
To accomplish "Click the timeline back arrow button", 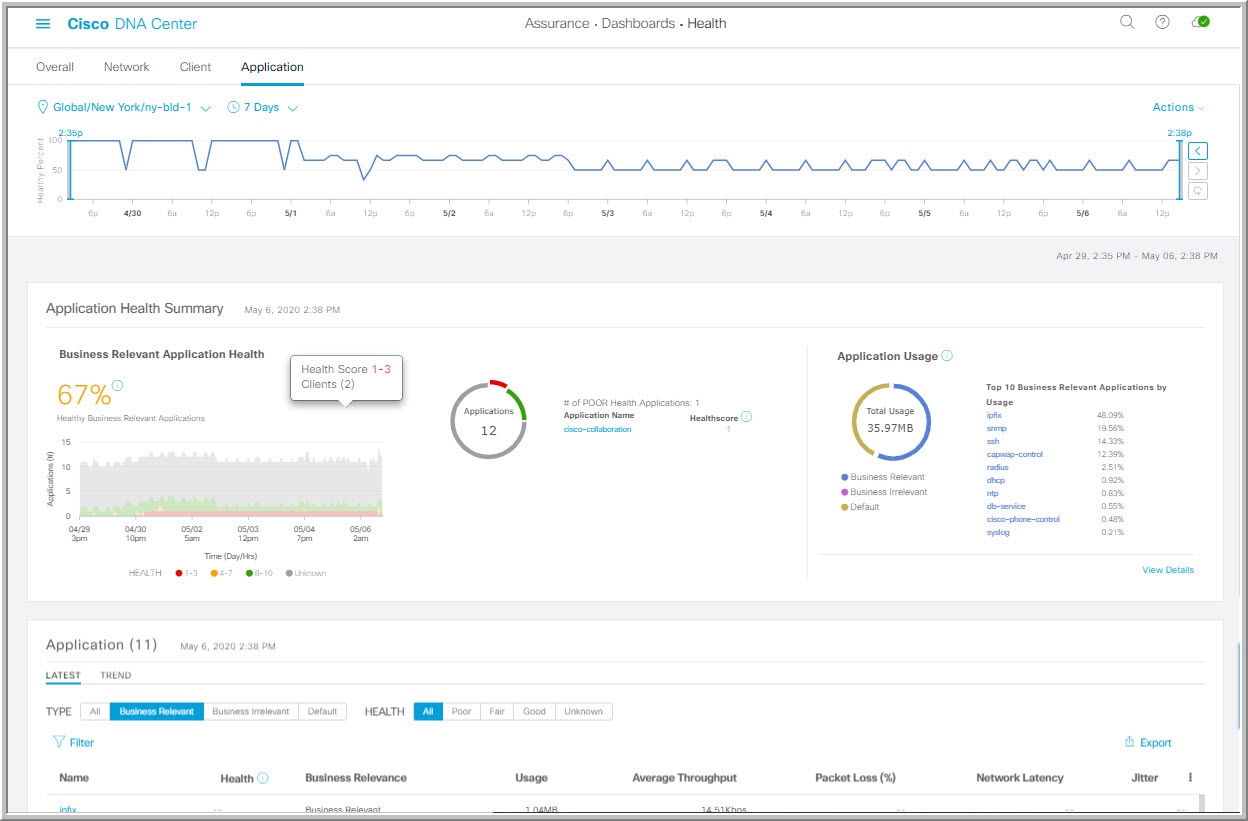I will [1198, 152].
